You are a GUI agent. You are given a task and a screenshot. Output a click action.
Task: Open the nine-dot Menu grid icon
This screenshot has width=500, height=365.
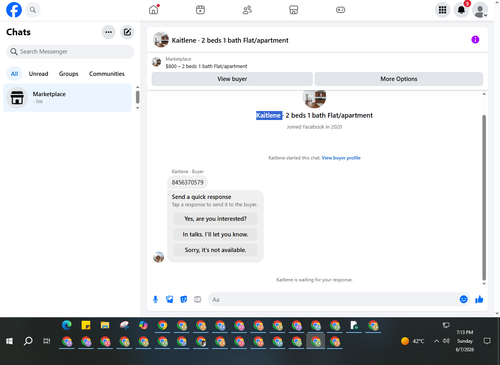click(442, 10)
